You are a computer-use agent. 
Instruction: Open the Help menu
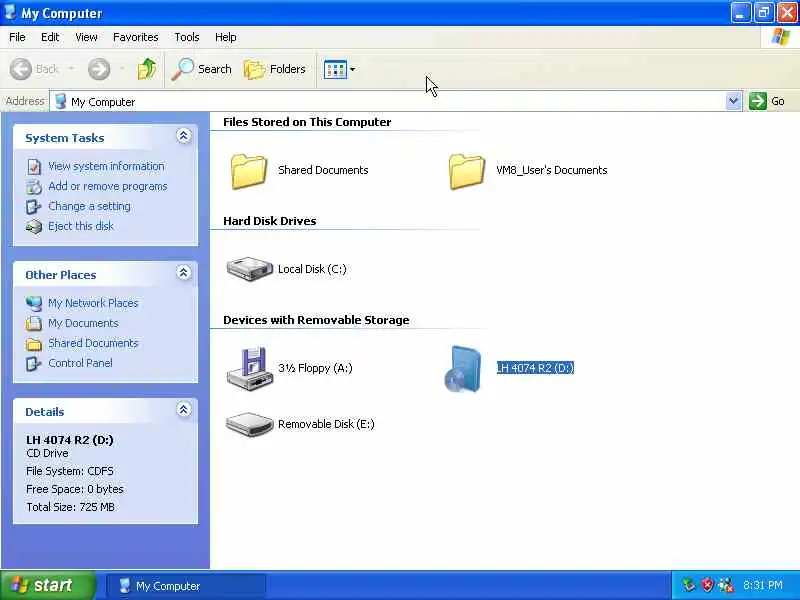226,37
